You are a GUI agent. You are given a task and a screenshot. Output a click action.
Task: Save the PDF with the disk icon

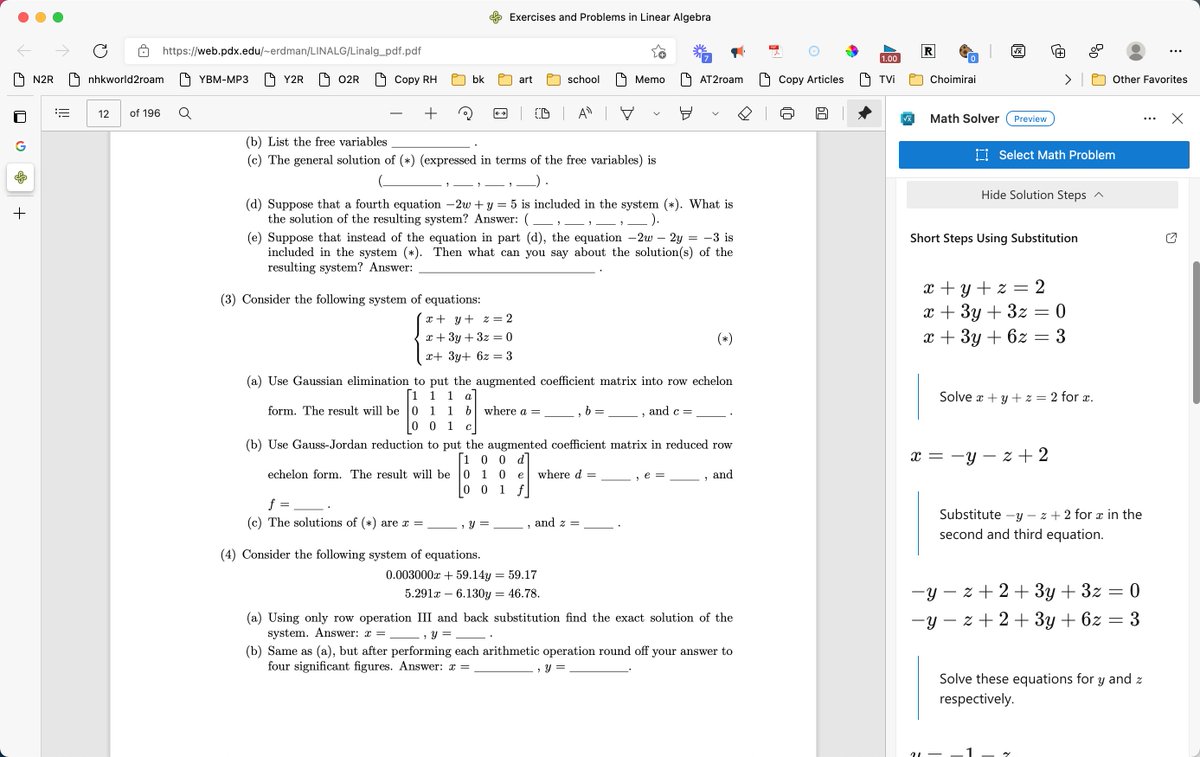tap(823, 114)
